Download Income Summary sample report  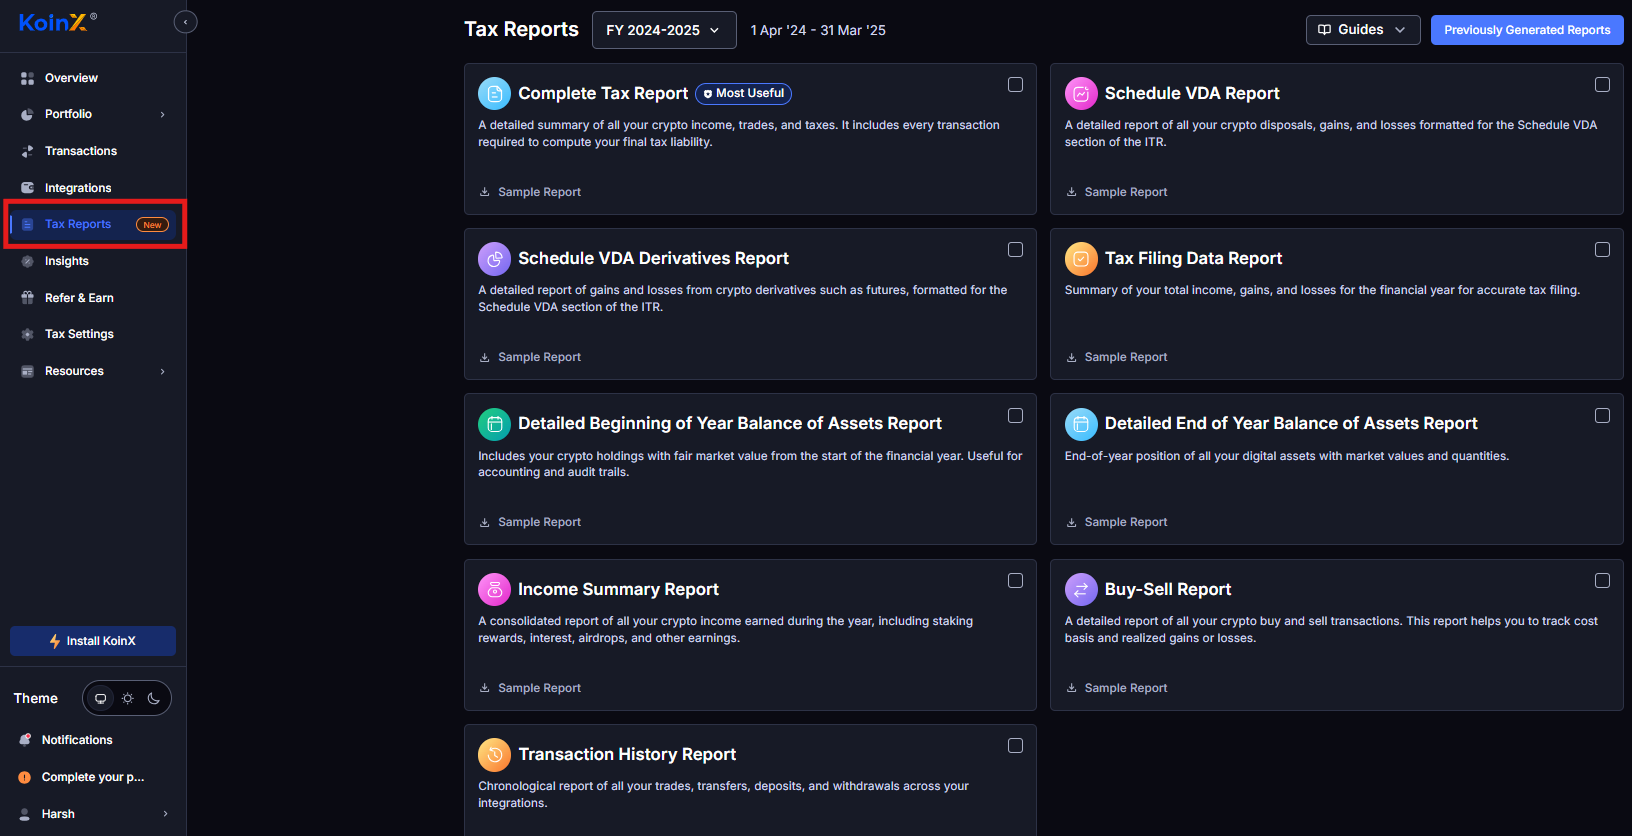pos(530,688)
